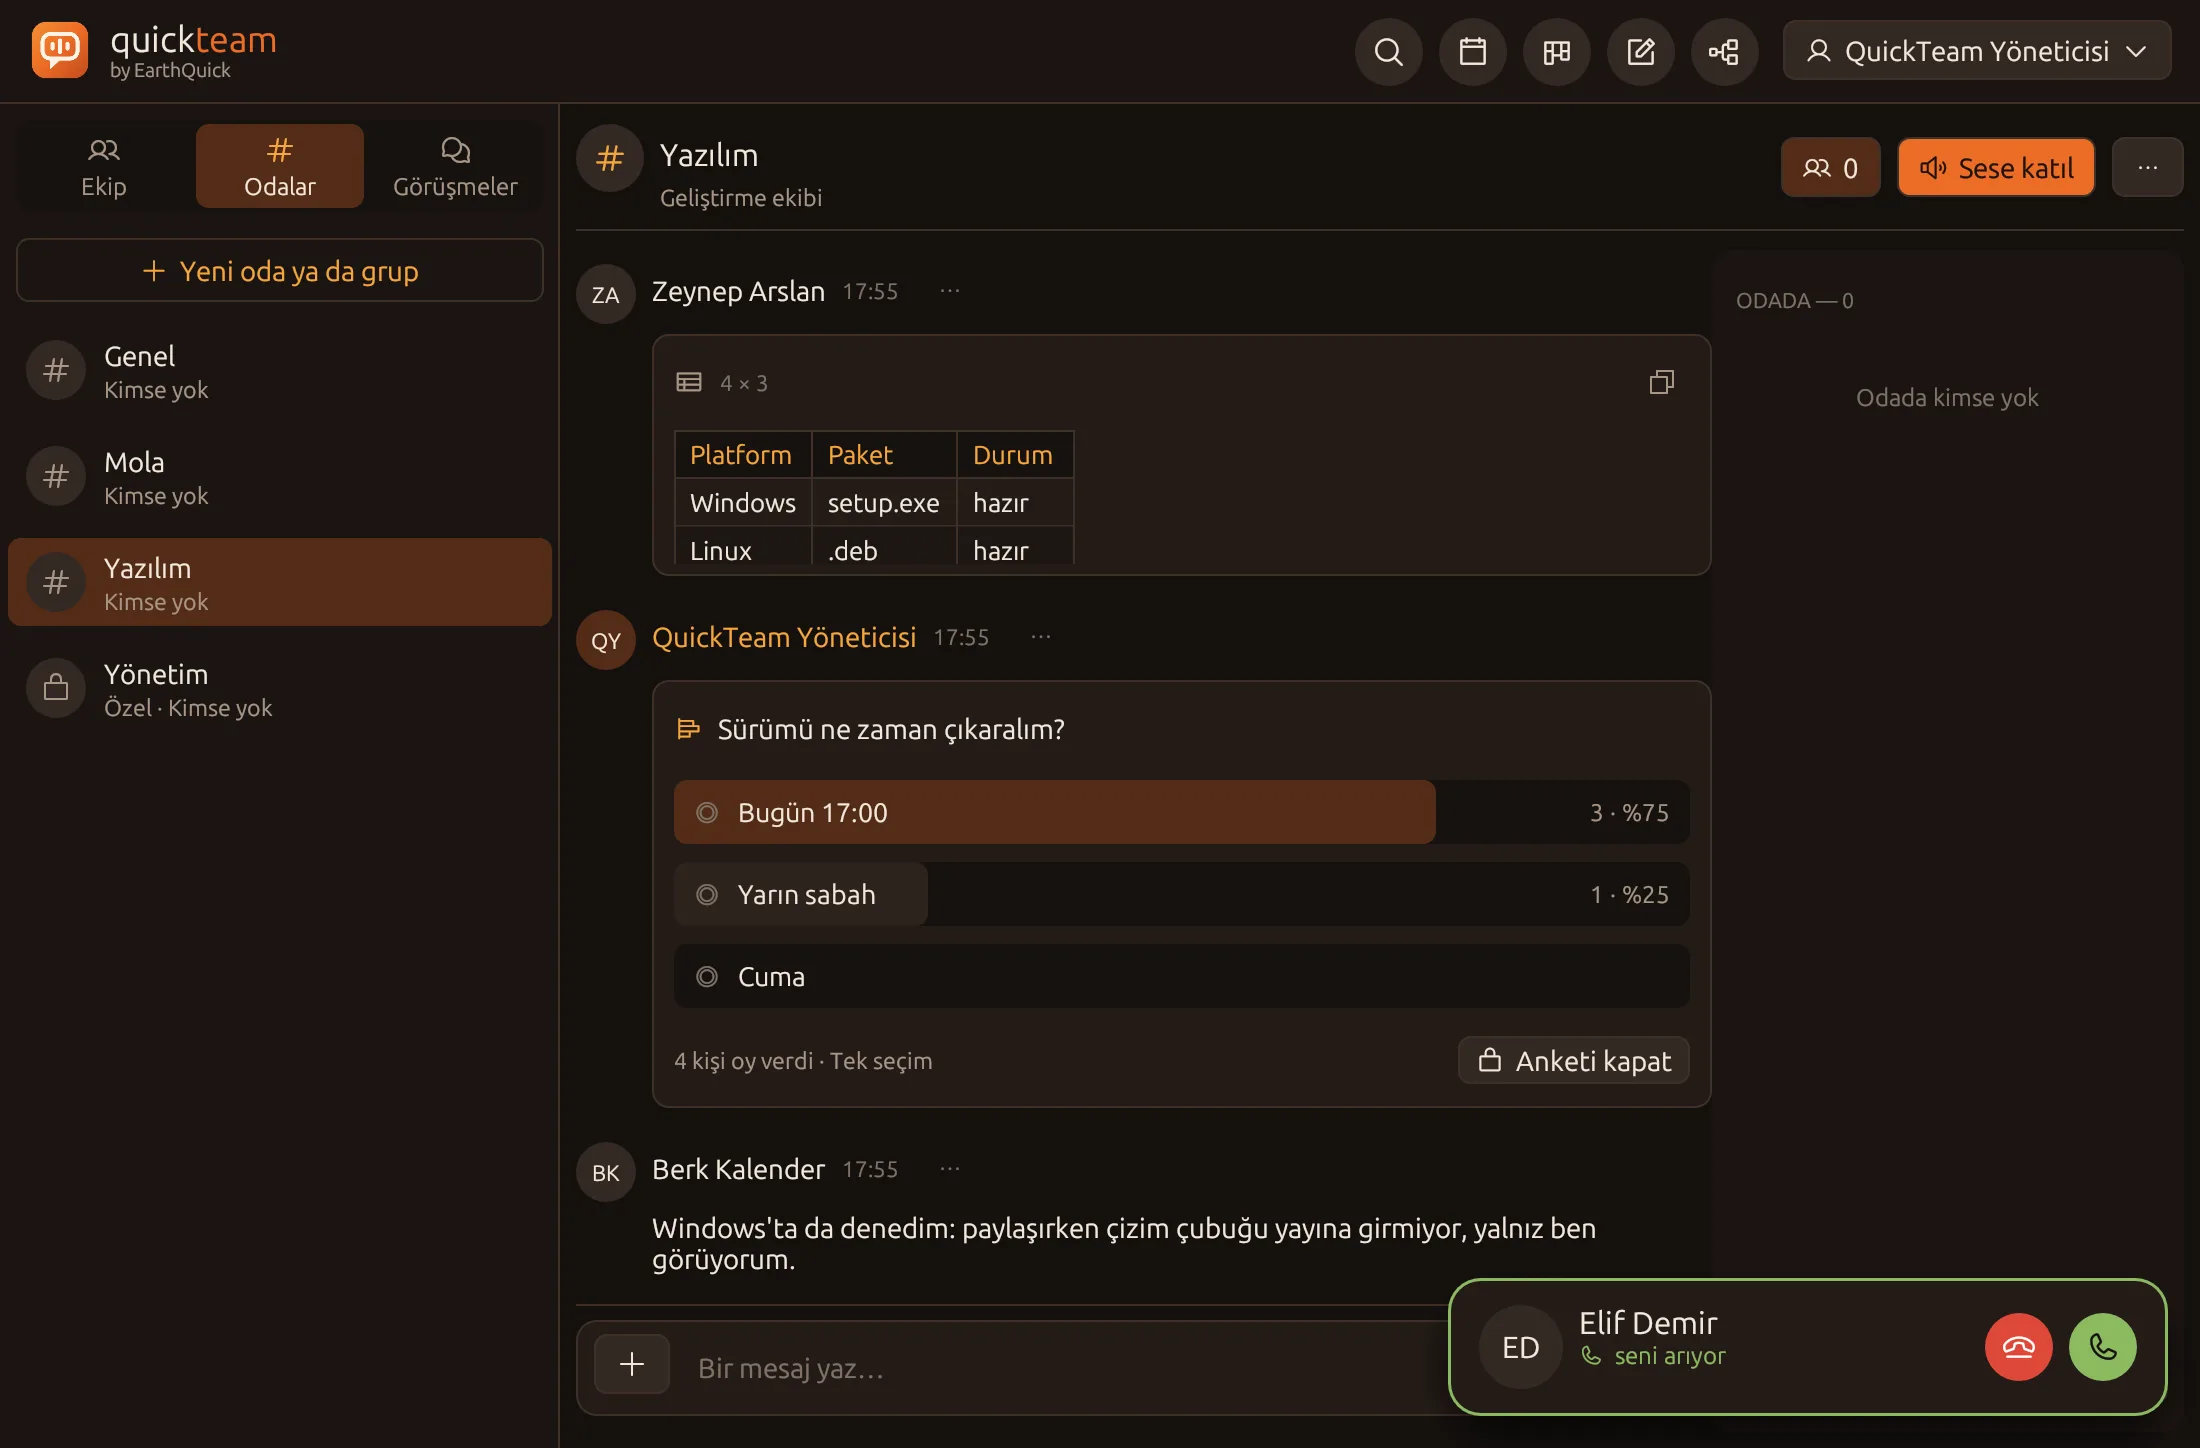Open the board/kanban icon in top bar

1556,51
